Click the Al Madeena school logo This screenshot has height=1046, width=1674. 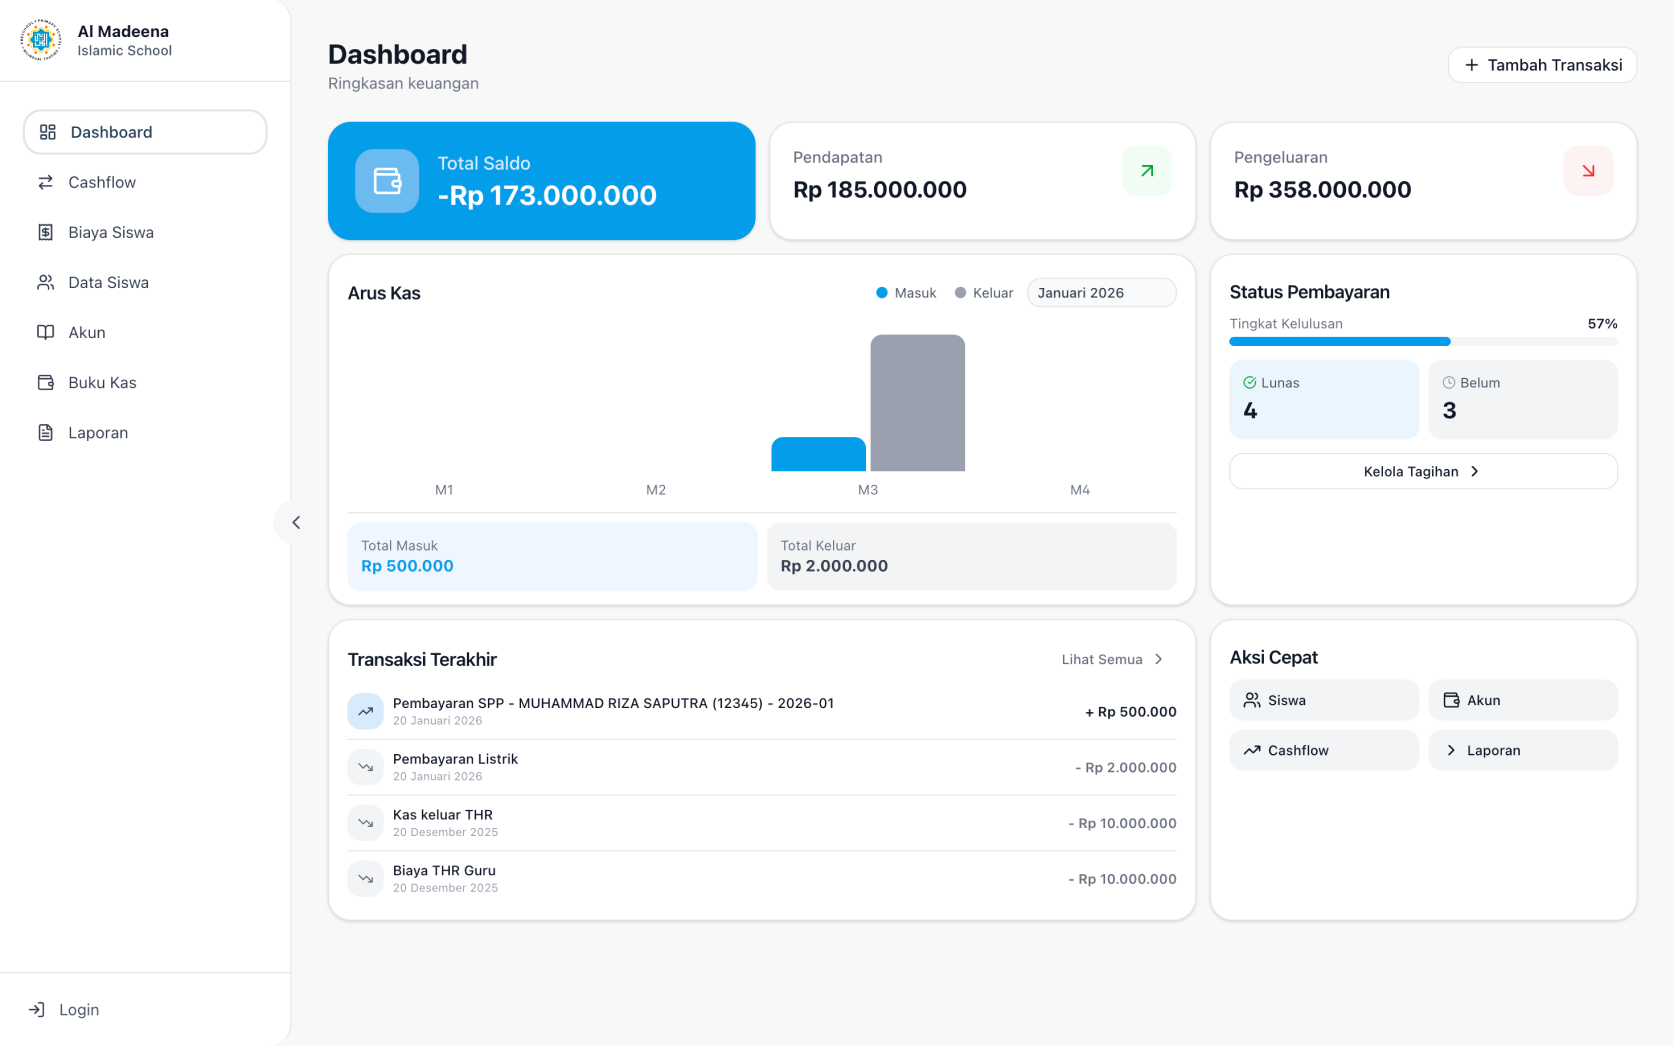(x=40, y=40)
